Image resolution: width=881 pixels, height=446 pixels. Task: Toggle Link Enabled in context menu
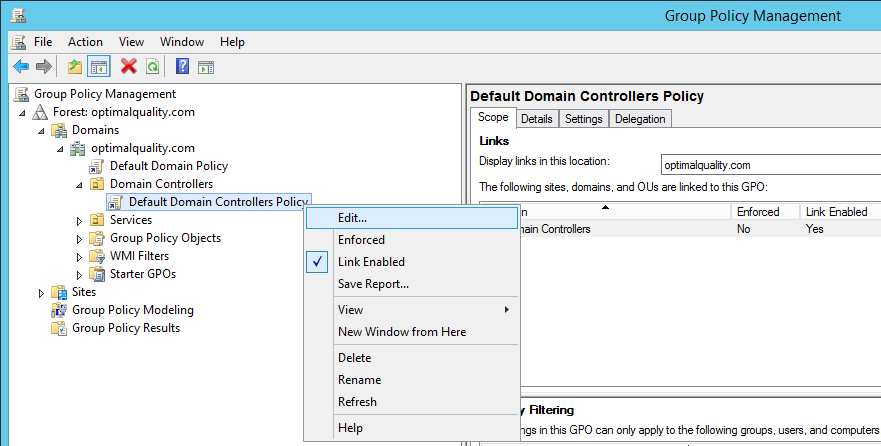pos(371,262)
